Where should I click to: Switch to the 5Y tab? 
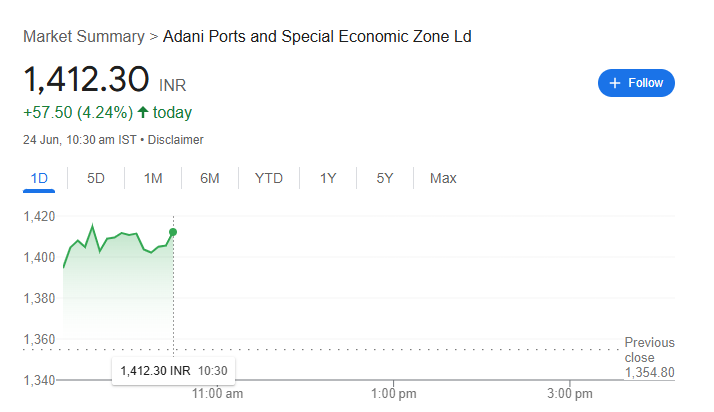pos(385,178)
